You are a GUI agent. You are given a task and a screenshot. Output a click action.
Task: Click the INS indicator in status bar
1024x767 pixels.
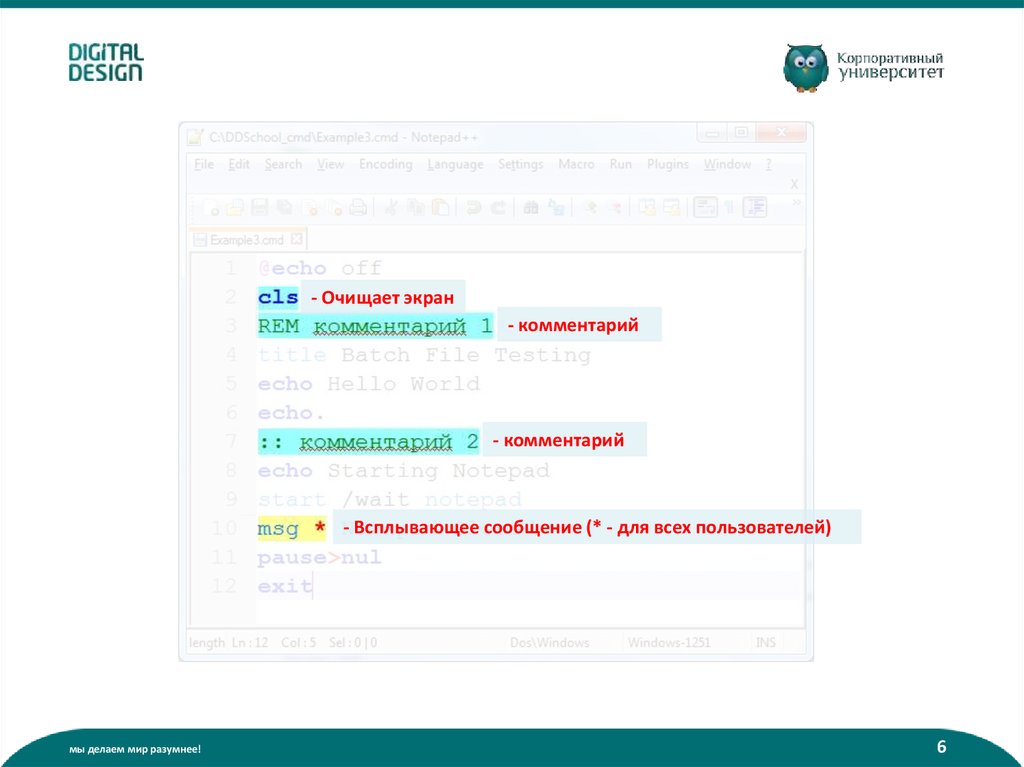(x=765, y=643)
